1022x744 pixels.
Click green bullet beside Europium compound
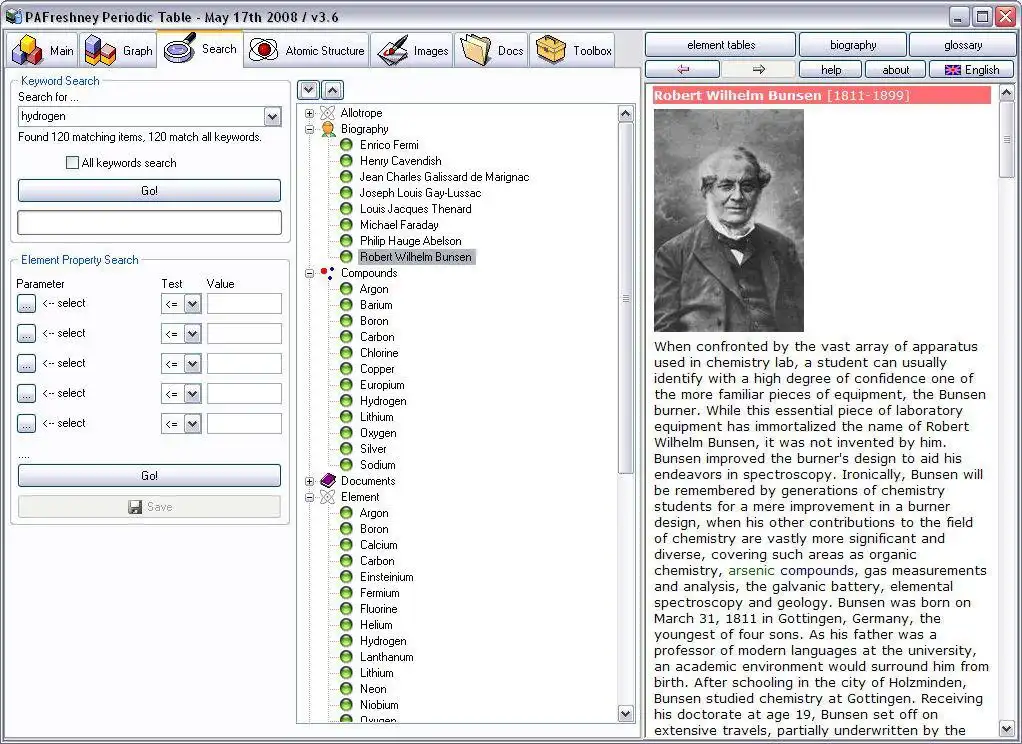346,385
